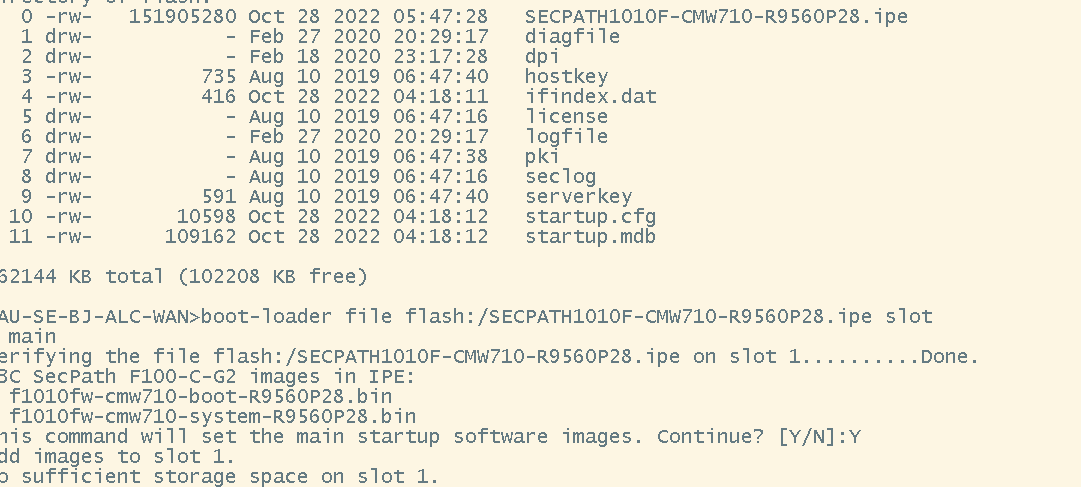Click the "sufficient storage space" error line

point(219,477)
